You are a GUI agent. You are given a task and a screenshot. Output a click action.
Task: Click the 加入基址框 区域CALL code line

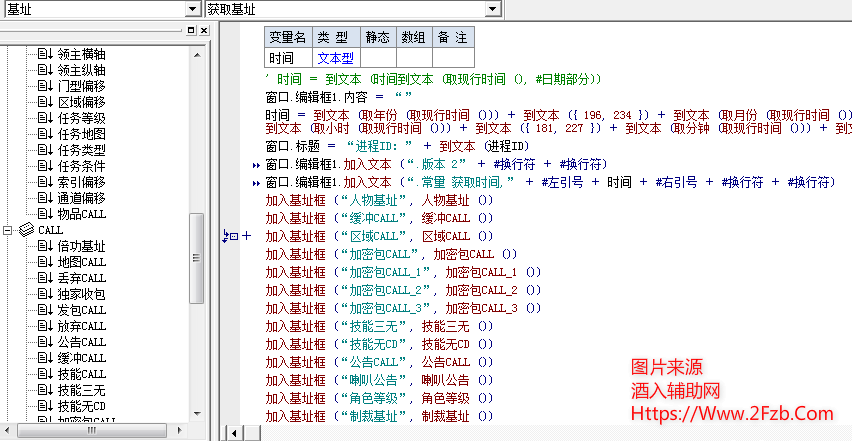tap(379, 236)
